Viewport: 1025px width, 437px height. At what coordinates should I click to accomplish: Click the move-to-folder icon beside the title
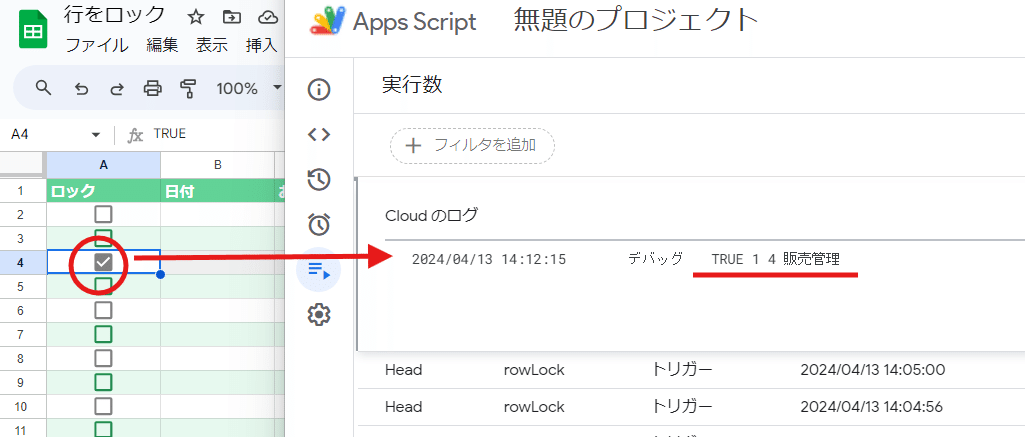tap(231, 17)
